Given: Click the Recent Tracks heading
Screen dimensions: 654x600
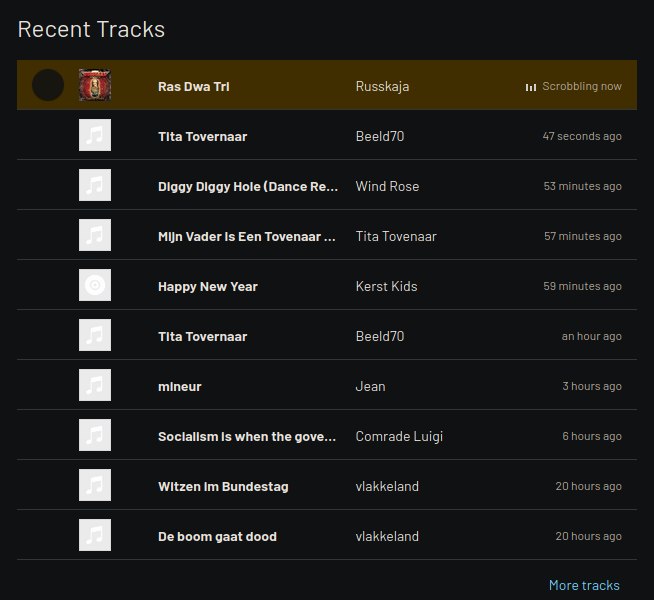Looking at the screenshot, I should [x=91, y=29].
